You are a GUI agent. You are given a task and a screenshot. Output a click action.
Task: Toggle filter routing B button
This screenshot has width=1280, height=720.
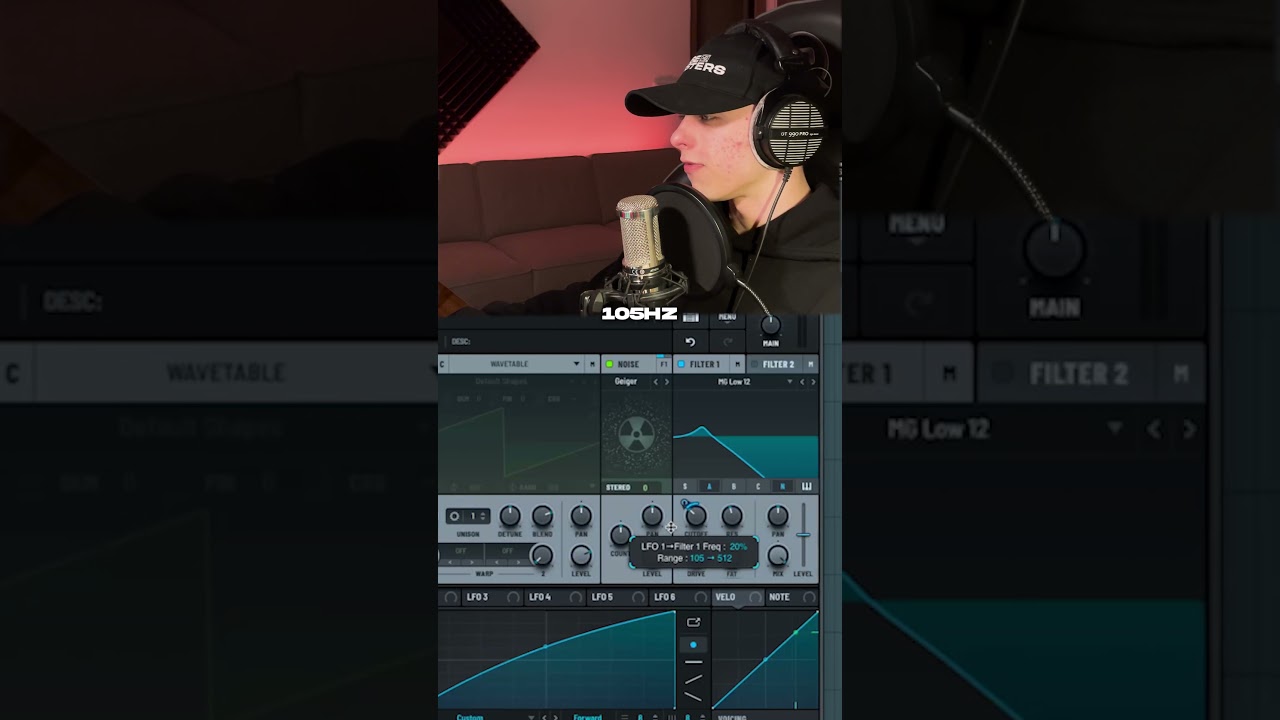[x=734, y=487]
